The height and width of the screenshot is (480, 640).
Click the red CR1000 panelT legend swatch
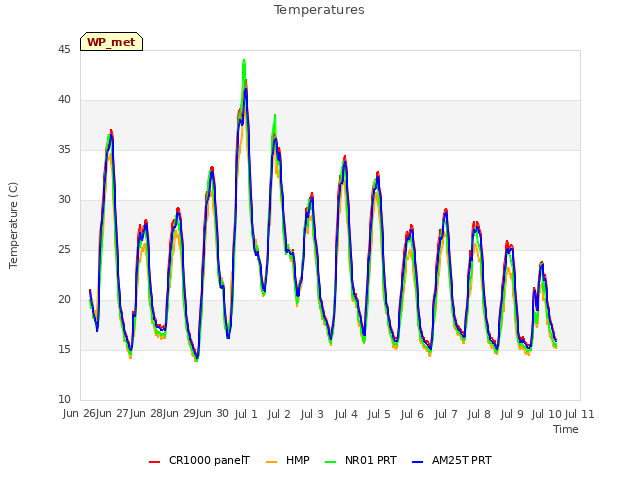tap(154, 462)
